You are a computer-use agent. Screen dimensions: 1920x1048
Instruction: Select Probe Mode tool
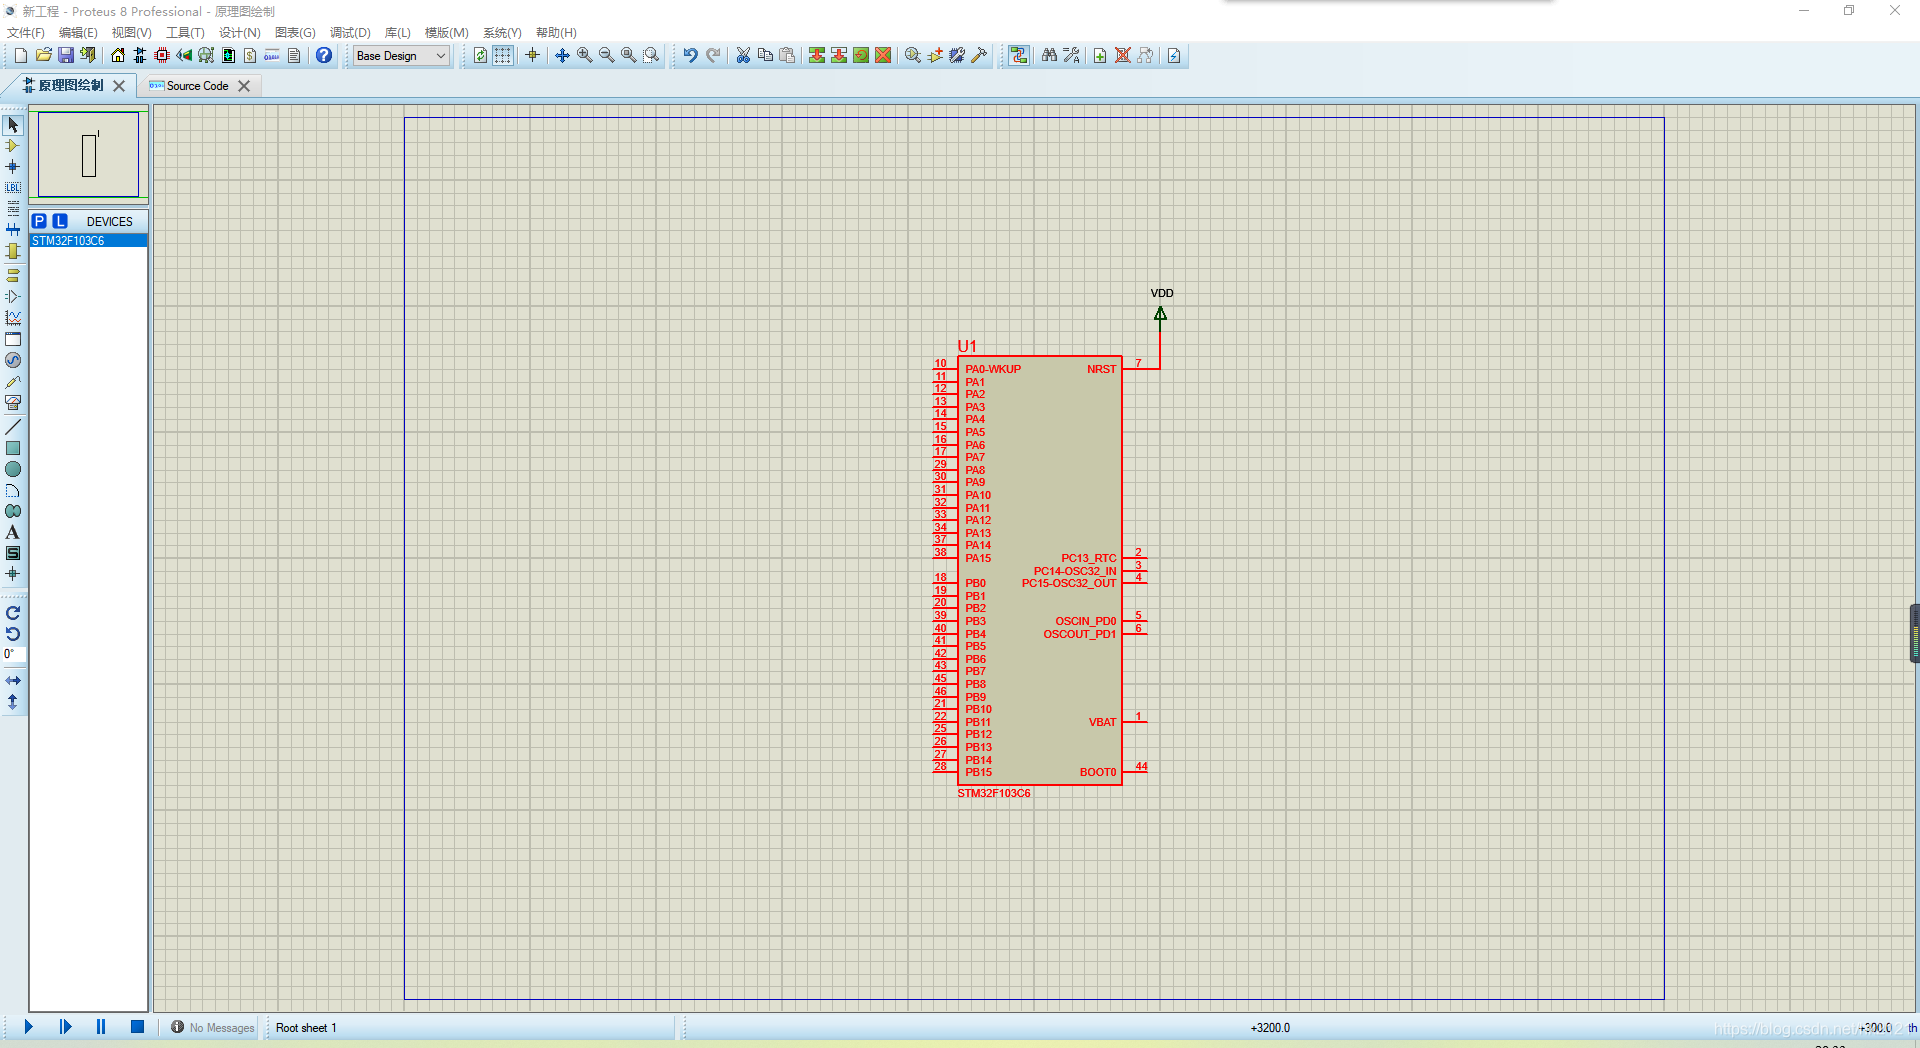click(13, 382)
